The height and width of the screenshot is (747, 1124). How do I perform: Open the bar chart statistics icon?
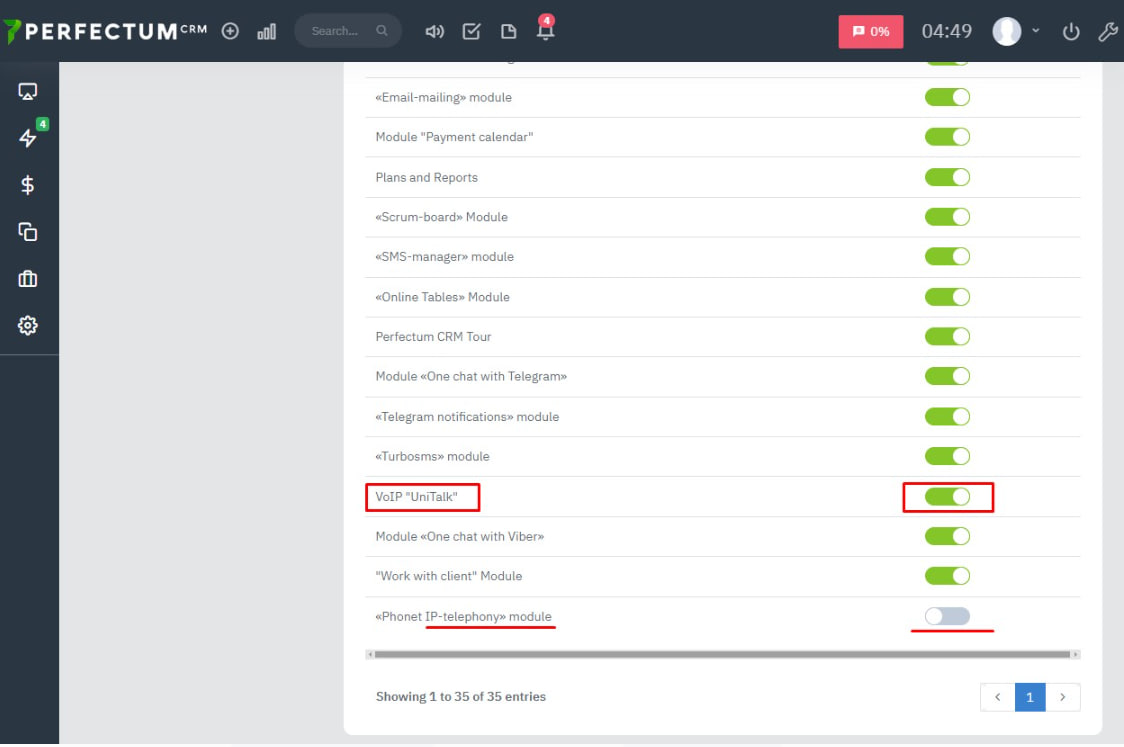[x=266, y=31]
